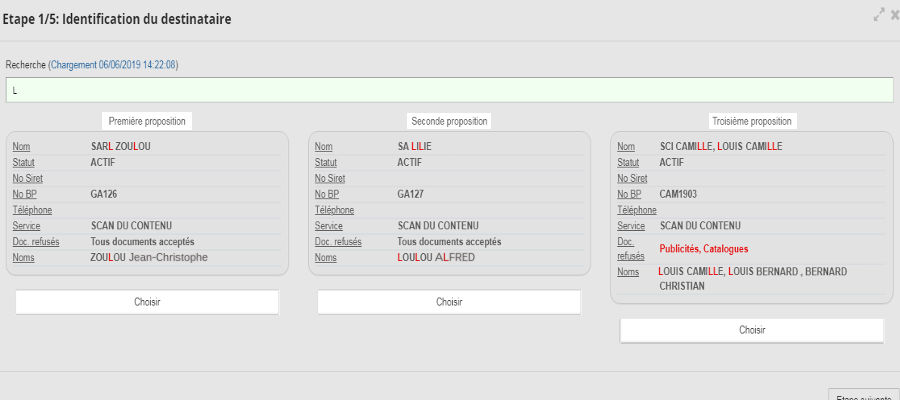
Task: Click Téléphone label in second proposition
Action: point(335,210)
